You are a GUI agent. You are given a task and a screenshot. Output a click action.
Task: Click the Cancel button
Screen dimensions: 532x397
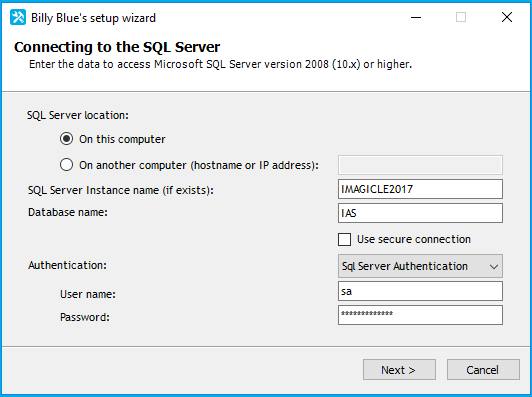pyautogui.click(x=483, y=370)
